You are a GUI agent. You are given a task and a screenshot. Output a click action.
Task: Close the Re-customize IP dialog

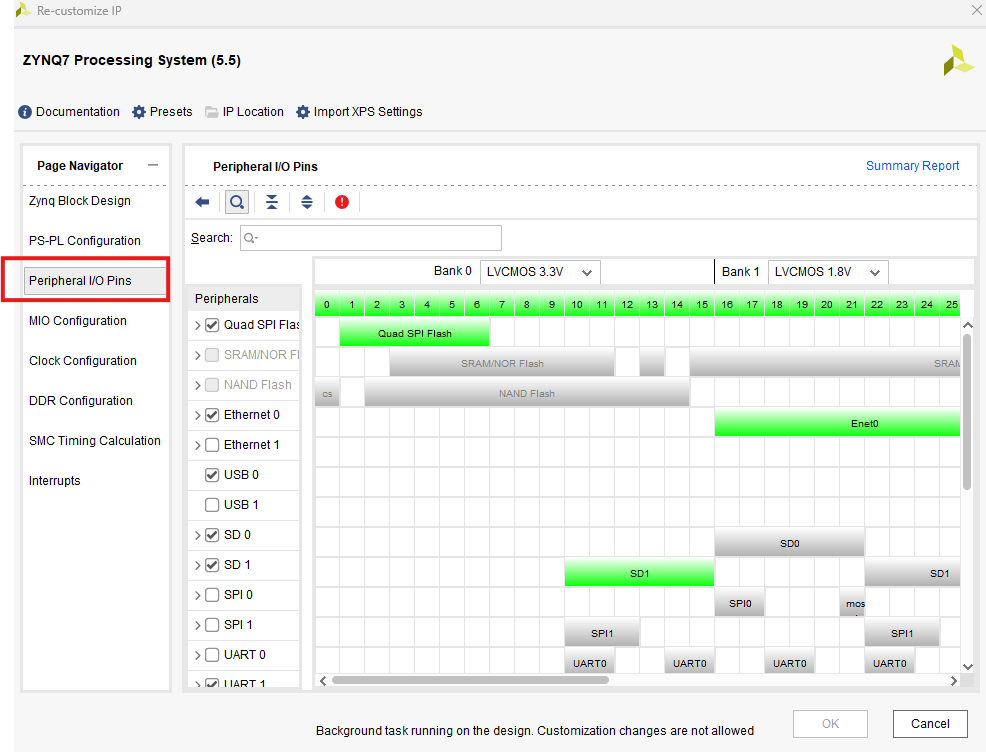tap(977, 10)
